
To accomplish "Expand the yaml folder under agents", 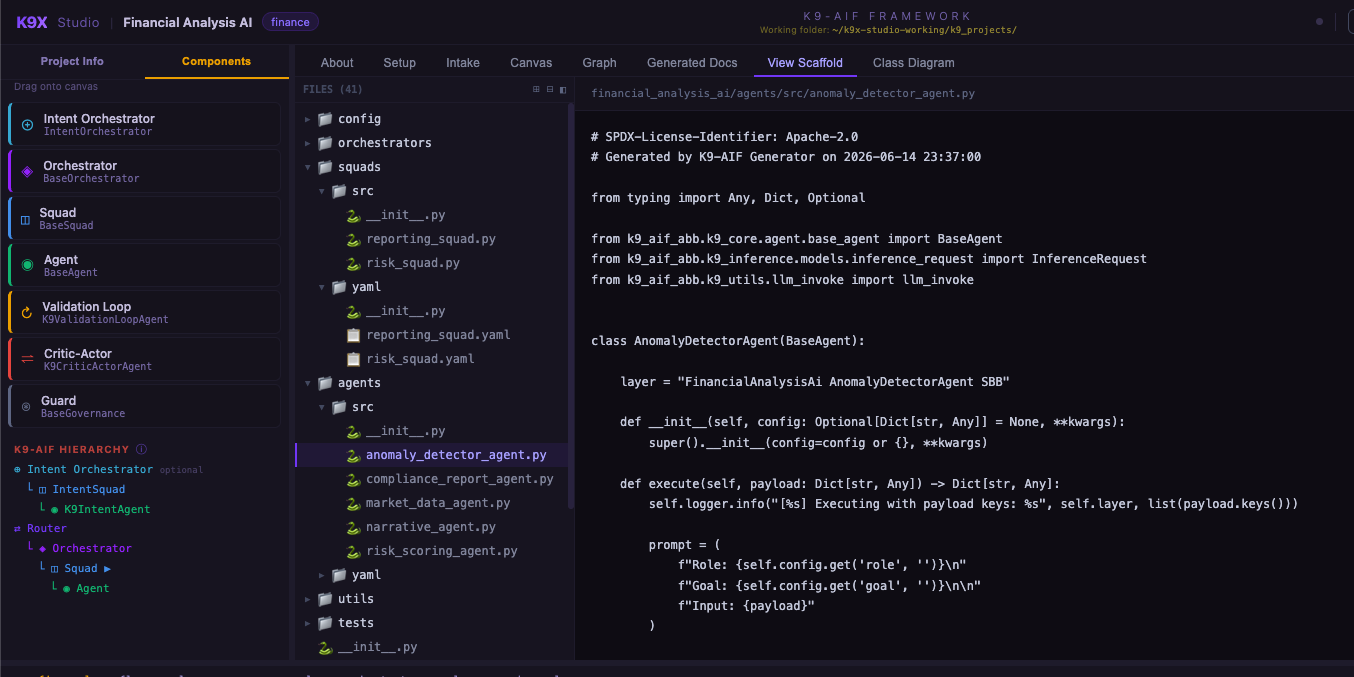I will (322, 575).
